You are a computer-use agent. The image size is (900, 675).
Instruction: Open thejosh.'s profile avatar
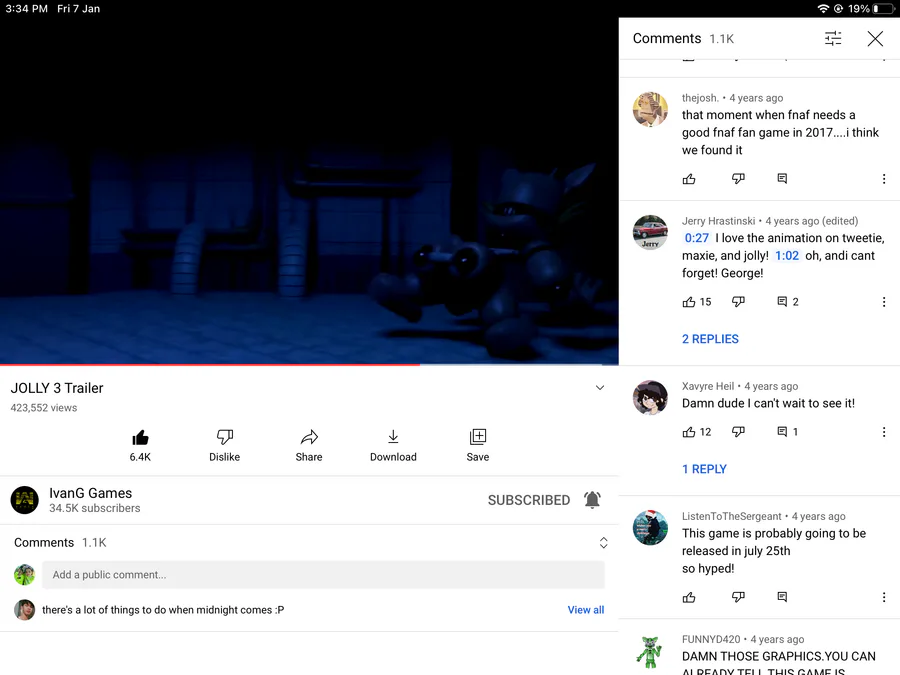point(650,109)
